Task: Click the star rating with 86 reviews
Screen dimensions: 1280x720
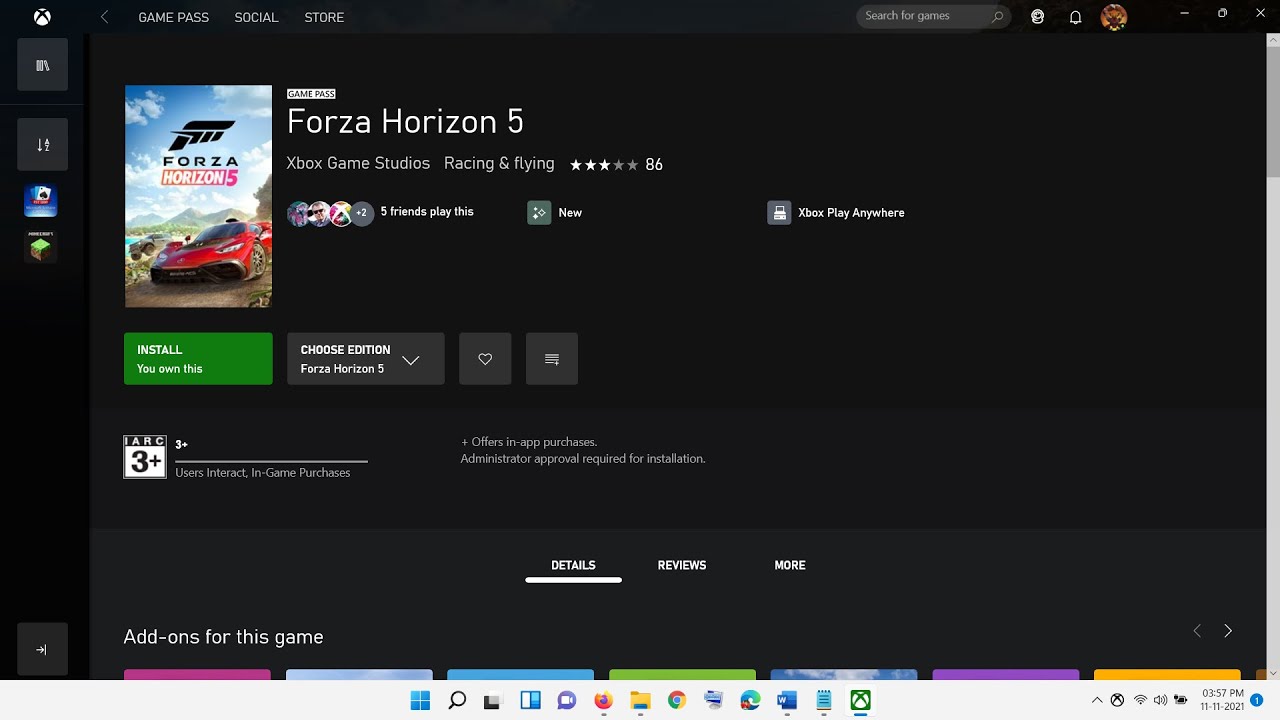Action: [x=616, y=165]
